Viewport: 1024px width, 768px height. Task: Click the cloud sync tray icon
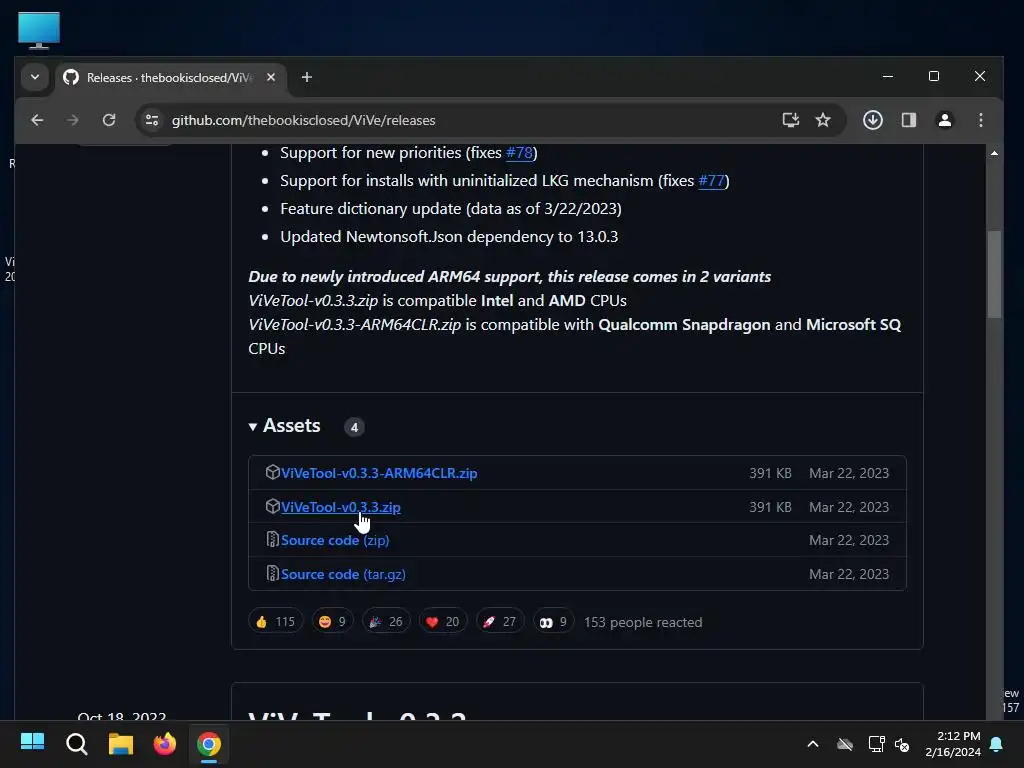(845, 744)
